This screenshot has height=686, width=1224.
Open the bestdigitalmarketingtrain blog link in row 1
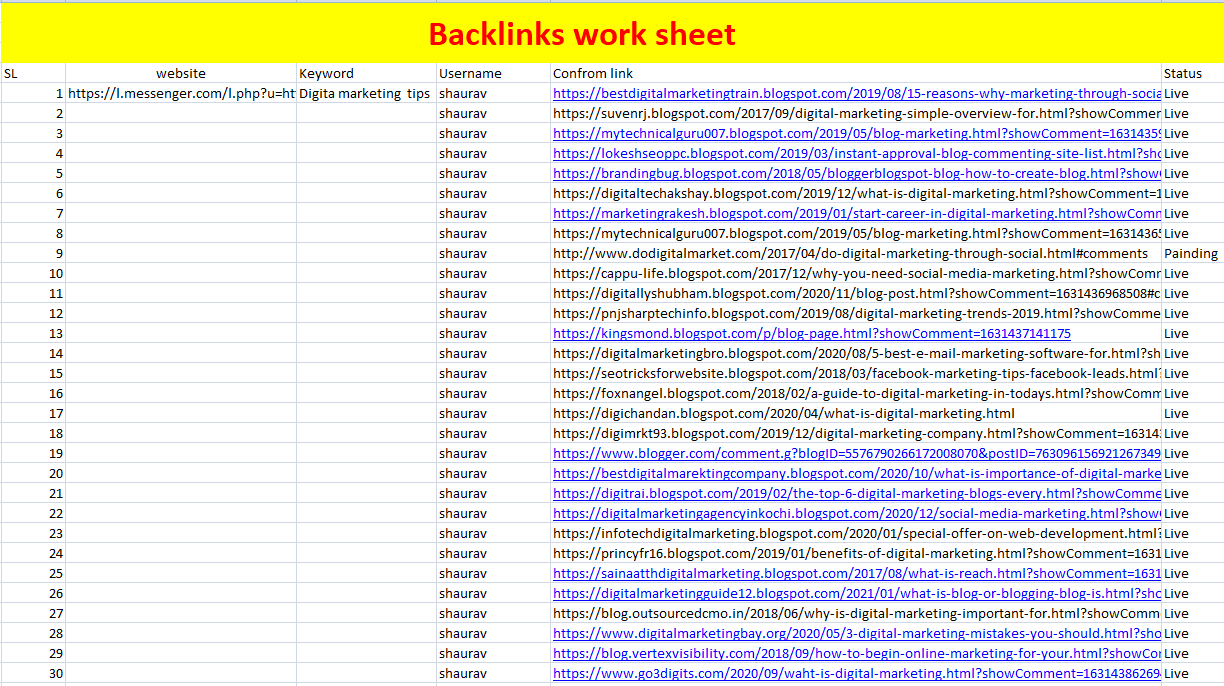pyautogui.click(x=855, y=93)
